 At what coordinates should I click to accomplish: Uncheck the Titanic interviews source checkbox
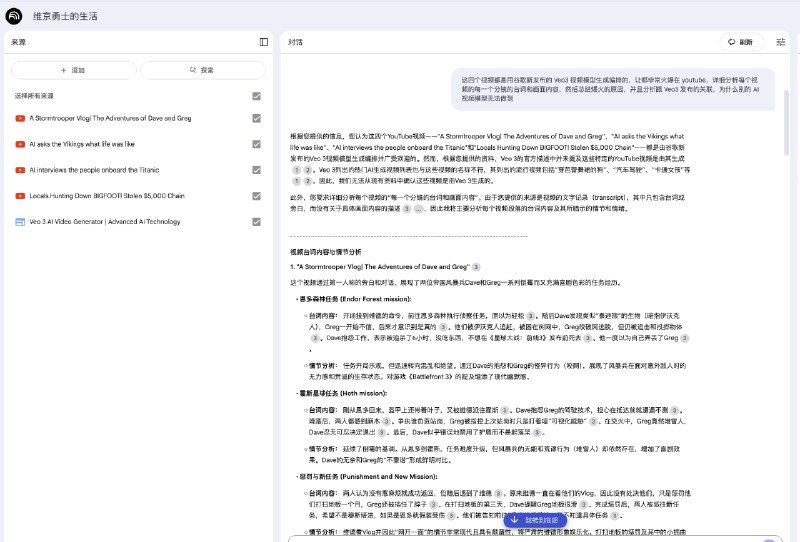[x=257, y=170]
